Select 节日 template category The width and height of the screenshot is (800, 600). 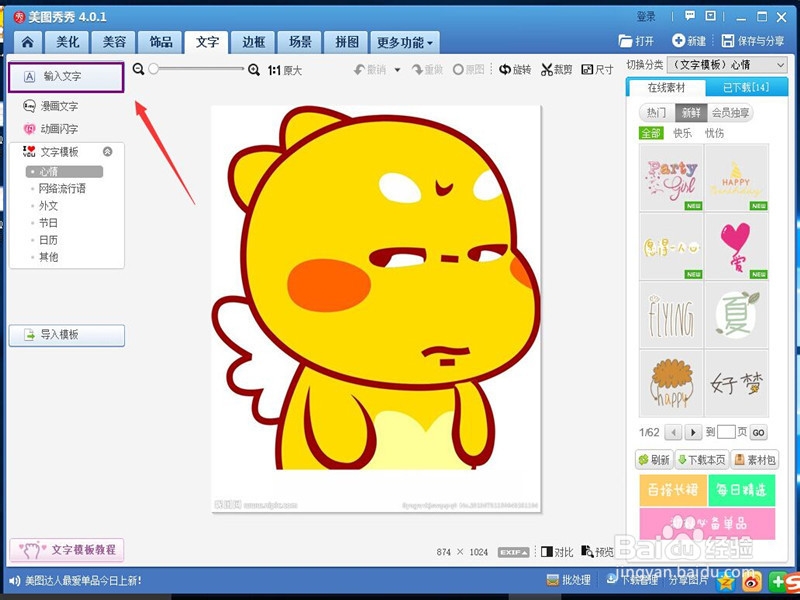(48, 223)
